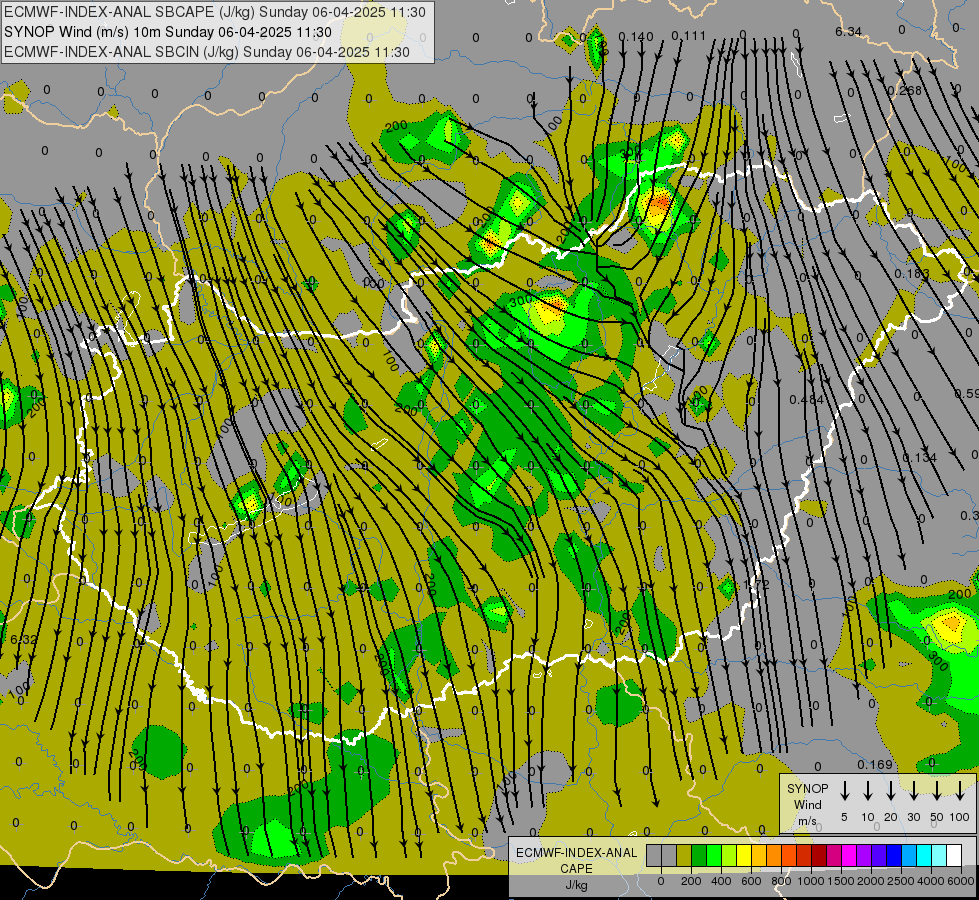The width and height of the screenshot is (979, 900).
Task: Click the 6000 tick label on CAPE scale
Action: pos(961,881)
